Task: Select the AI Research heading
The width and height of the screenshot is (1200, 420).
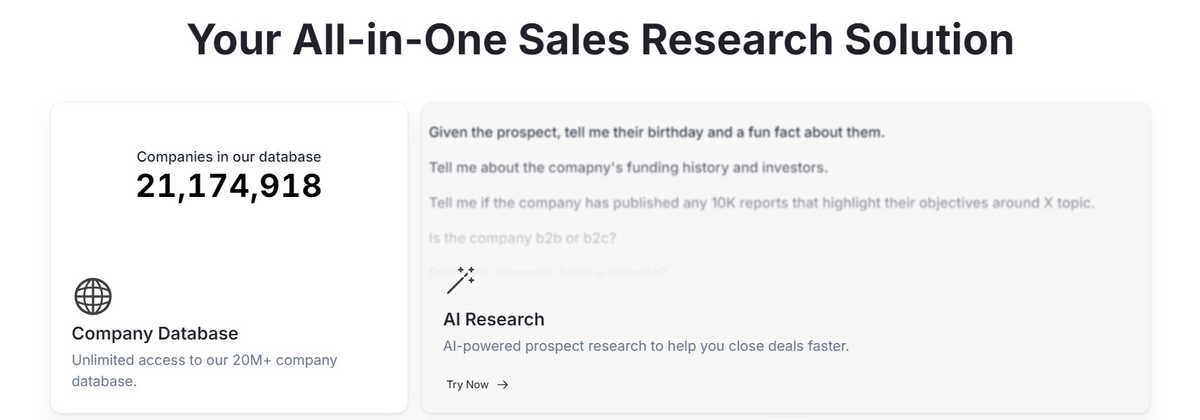Action: pos(494,319)
